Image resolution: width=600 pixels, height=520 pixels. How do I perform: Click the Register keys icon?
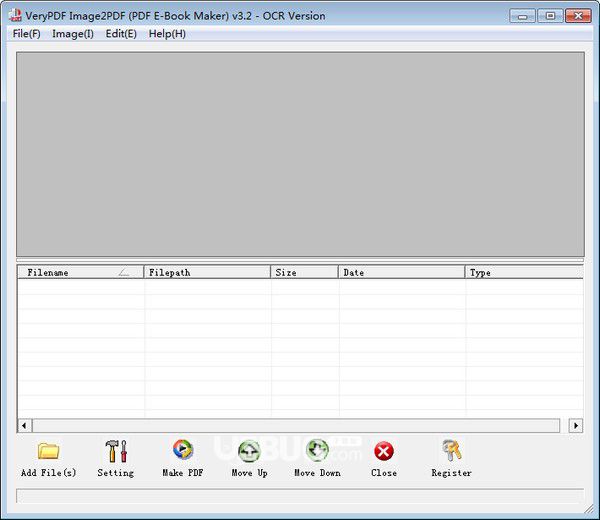pos(452,450)
